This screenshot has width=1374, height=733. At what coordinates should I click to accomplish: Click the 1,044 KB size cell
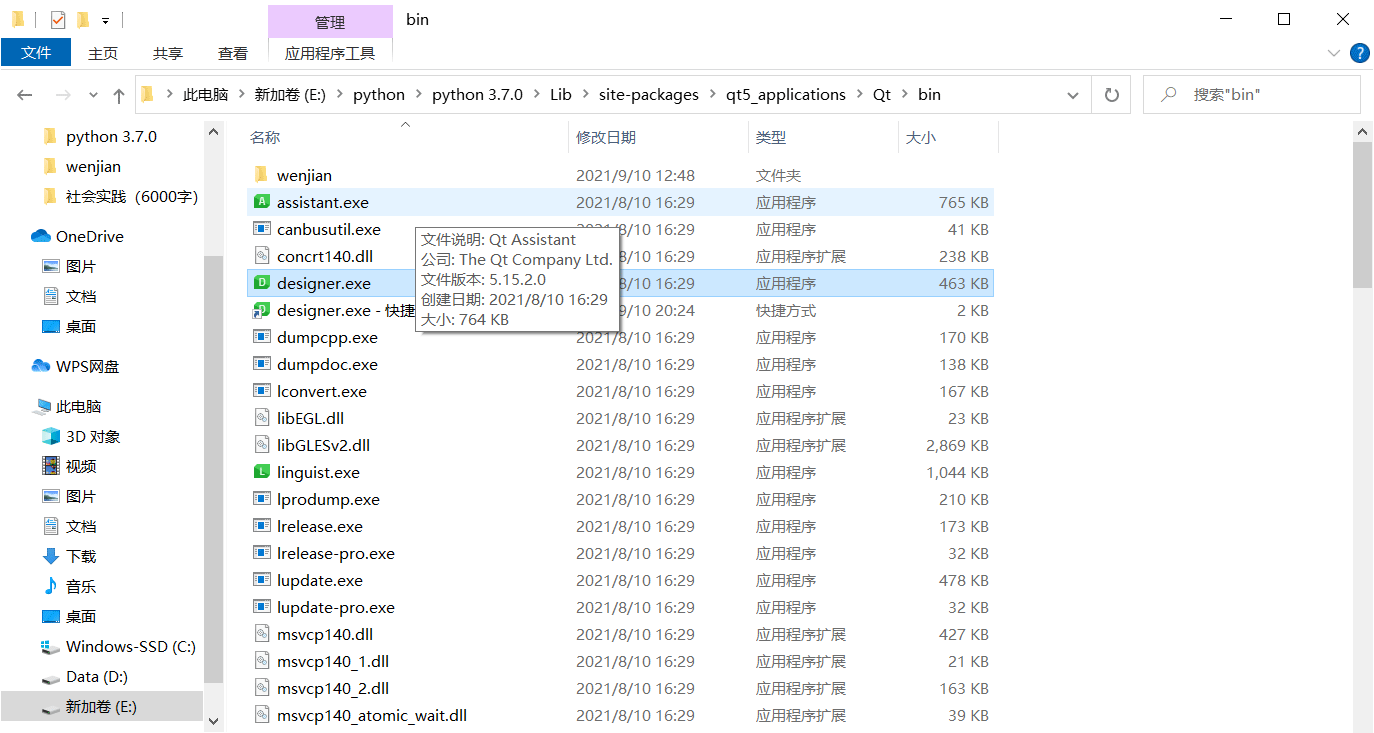coord(957,472)
